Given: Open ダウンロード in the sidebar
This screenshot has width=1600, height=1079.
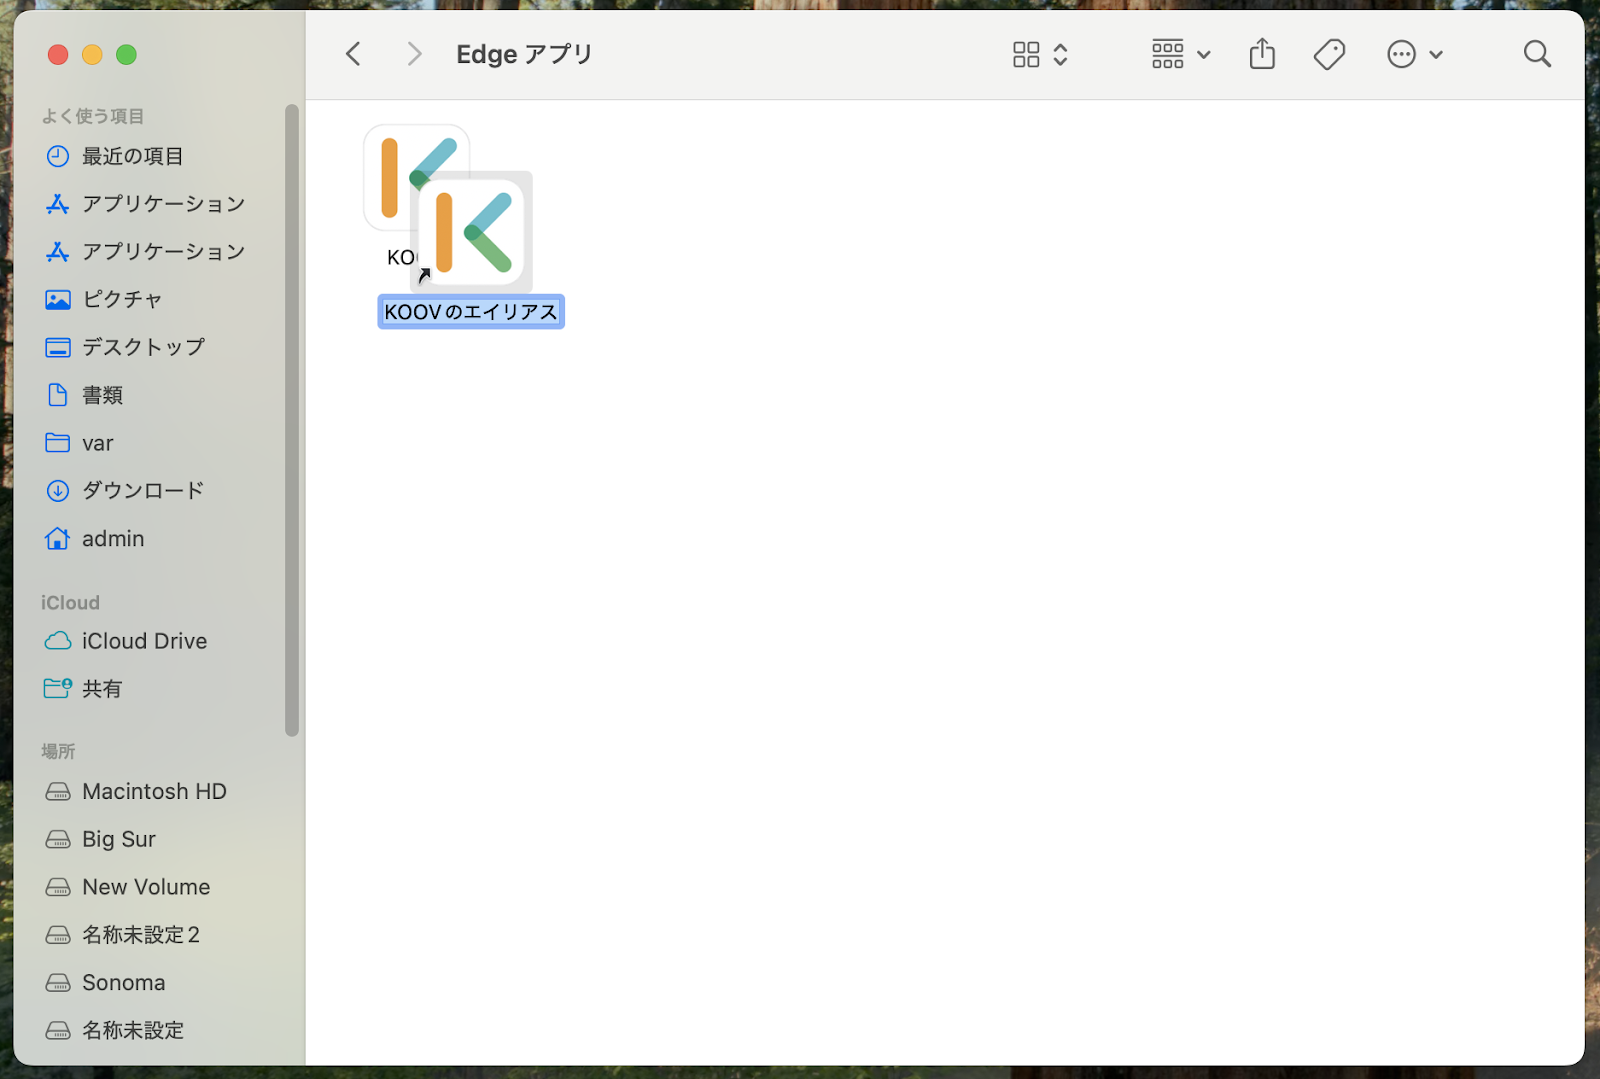Looking at the screenshot, I should (x=125, y=491).
